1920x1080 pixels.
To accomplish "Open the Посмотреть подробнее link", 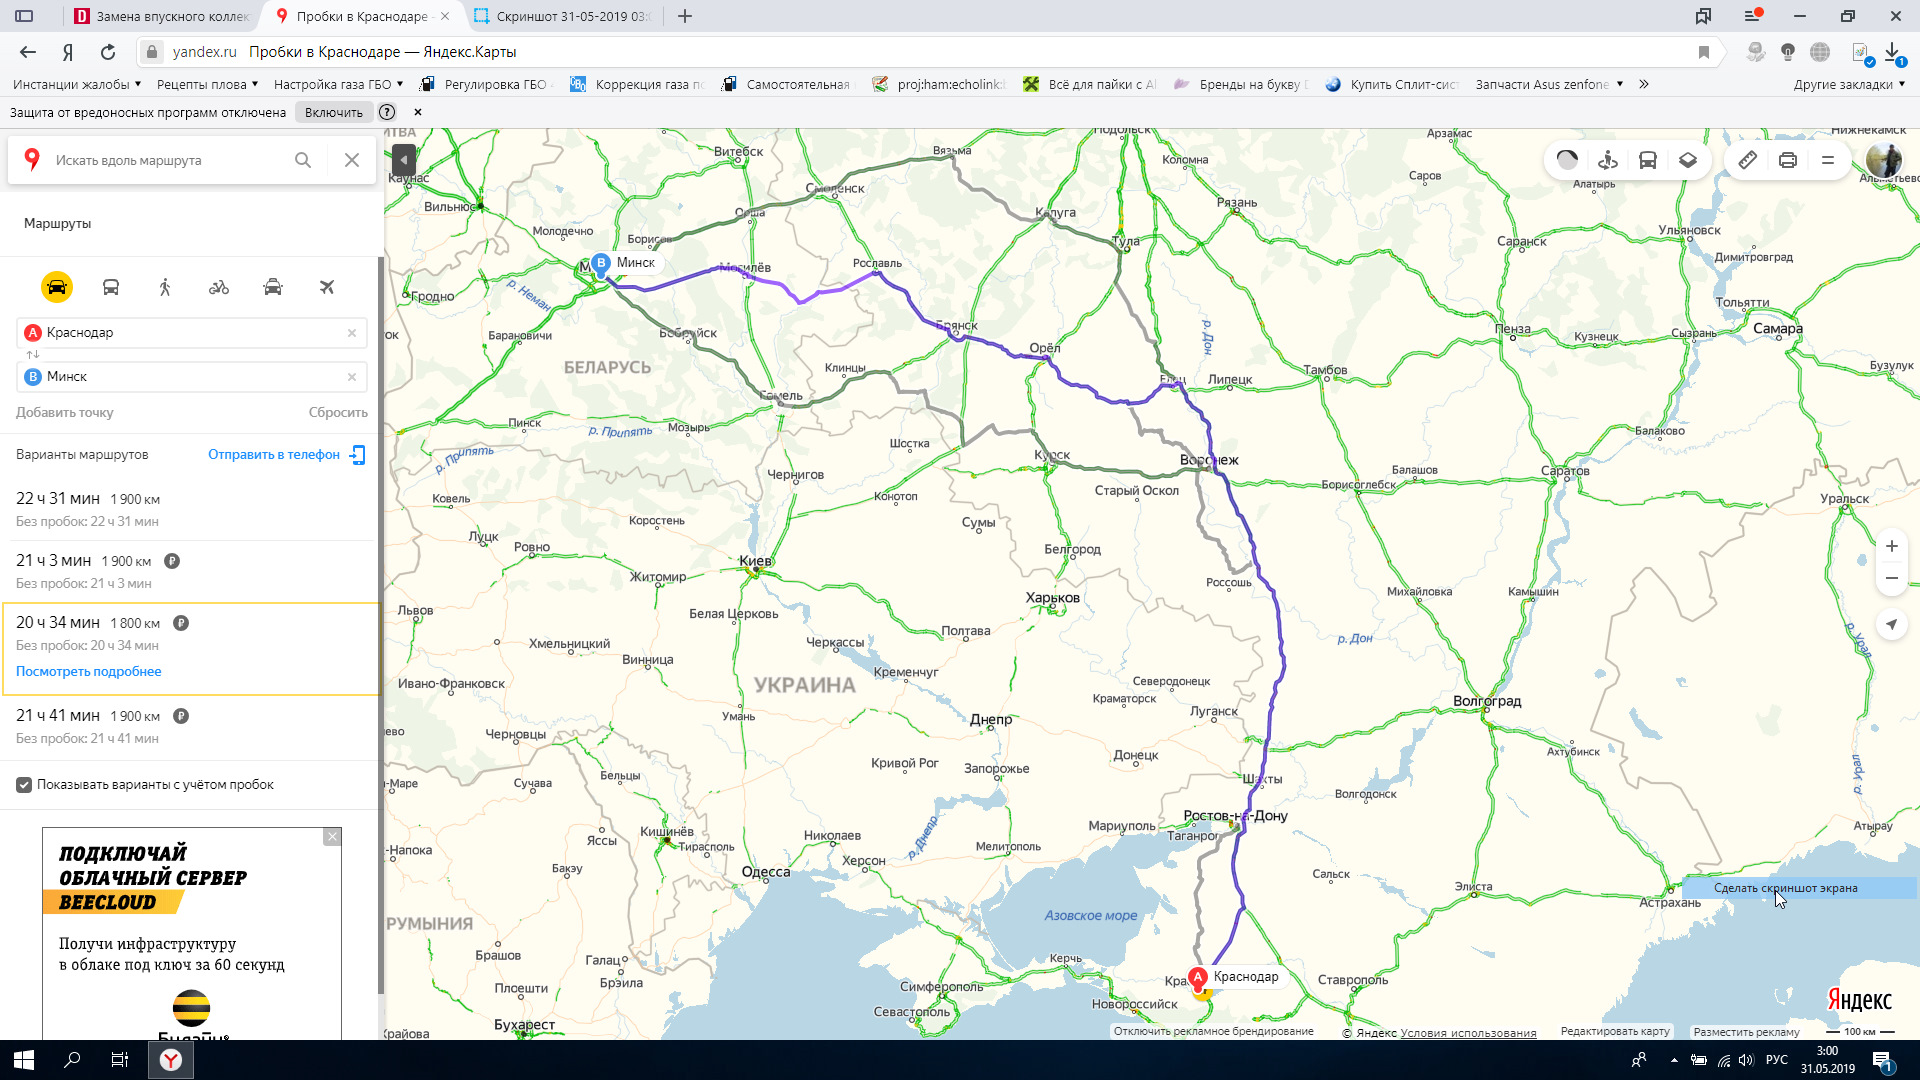I will 89,672.
